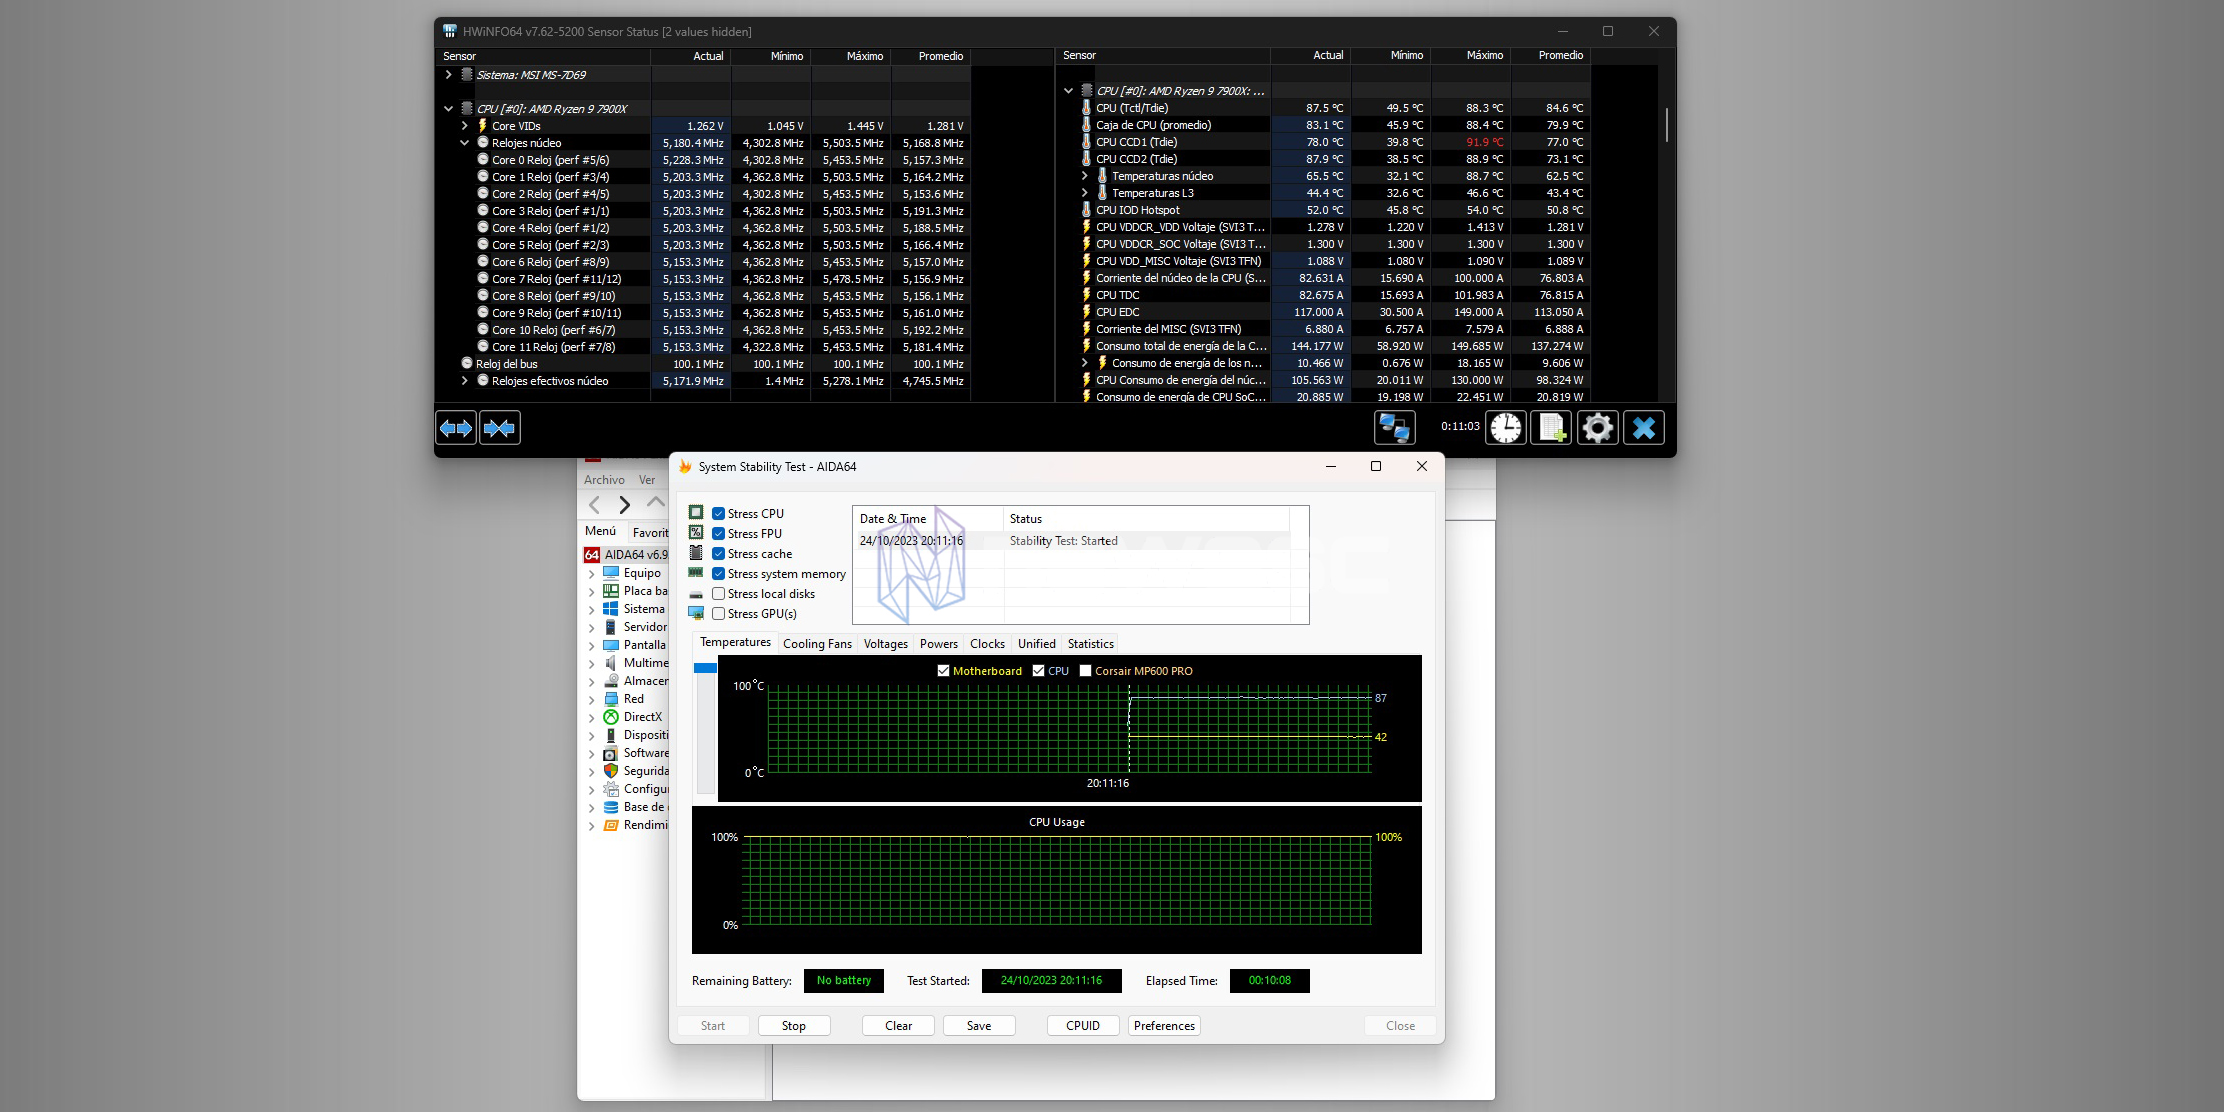Screen dimensions: 2224x1112
Task: Click Save button
Action: tap(979, 1026)
